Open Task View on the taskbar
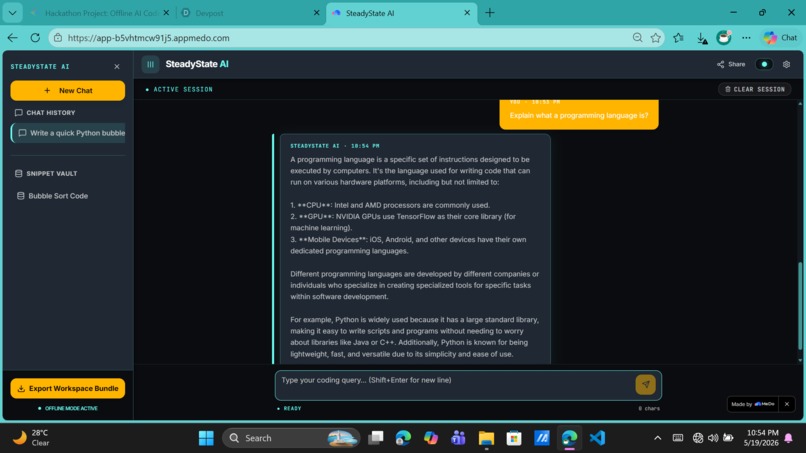Image resolution: width=806 pixels, height=453 pixels. click(x=376, y=438)
